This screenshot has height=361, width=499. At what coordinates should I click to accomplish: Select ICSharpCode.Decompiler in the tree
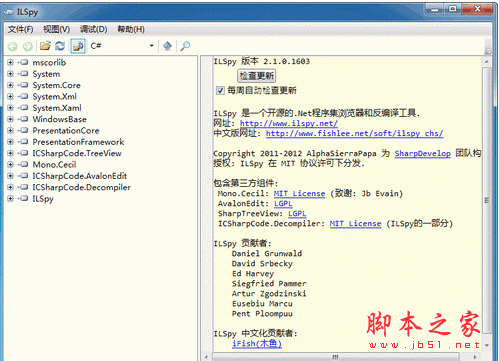[x=81, y=187]
